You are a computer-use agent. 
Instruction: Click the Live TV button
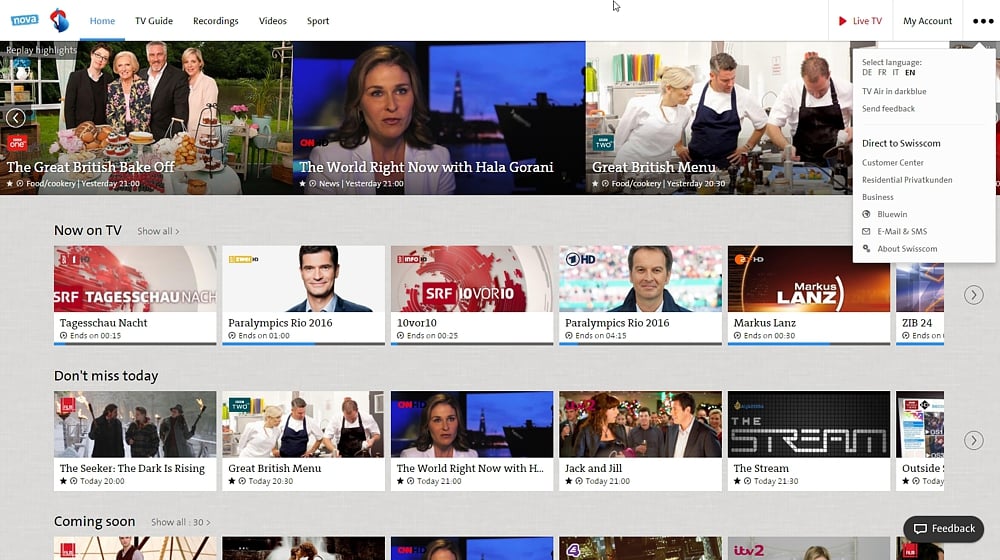[860, 21]
